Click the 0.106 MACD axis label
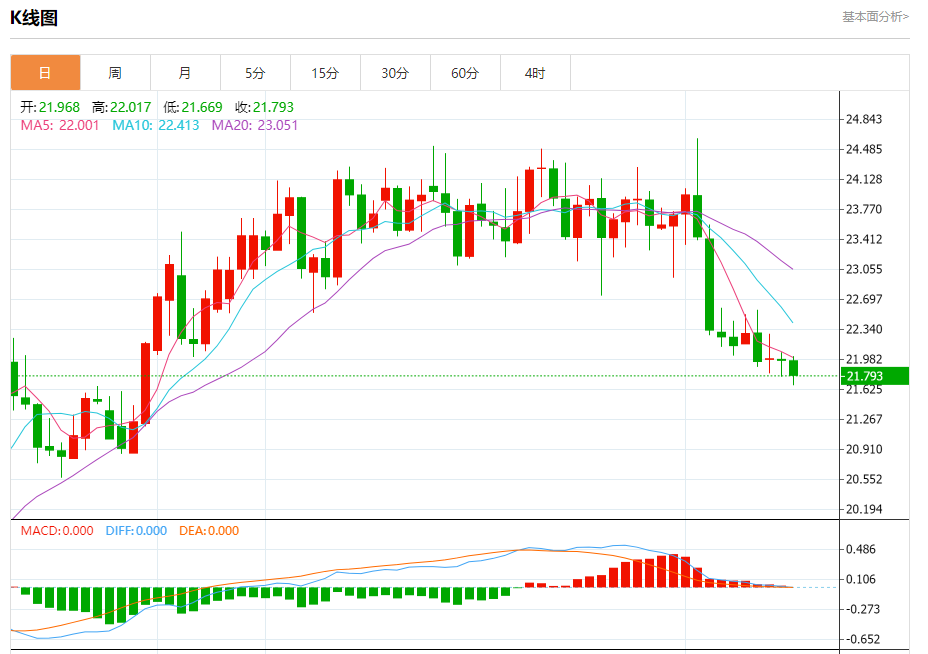This screenshot has width=928, height=654. 861,579
